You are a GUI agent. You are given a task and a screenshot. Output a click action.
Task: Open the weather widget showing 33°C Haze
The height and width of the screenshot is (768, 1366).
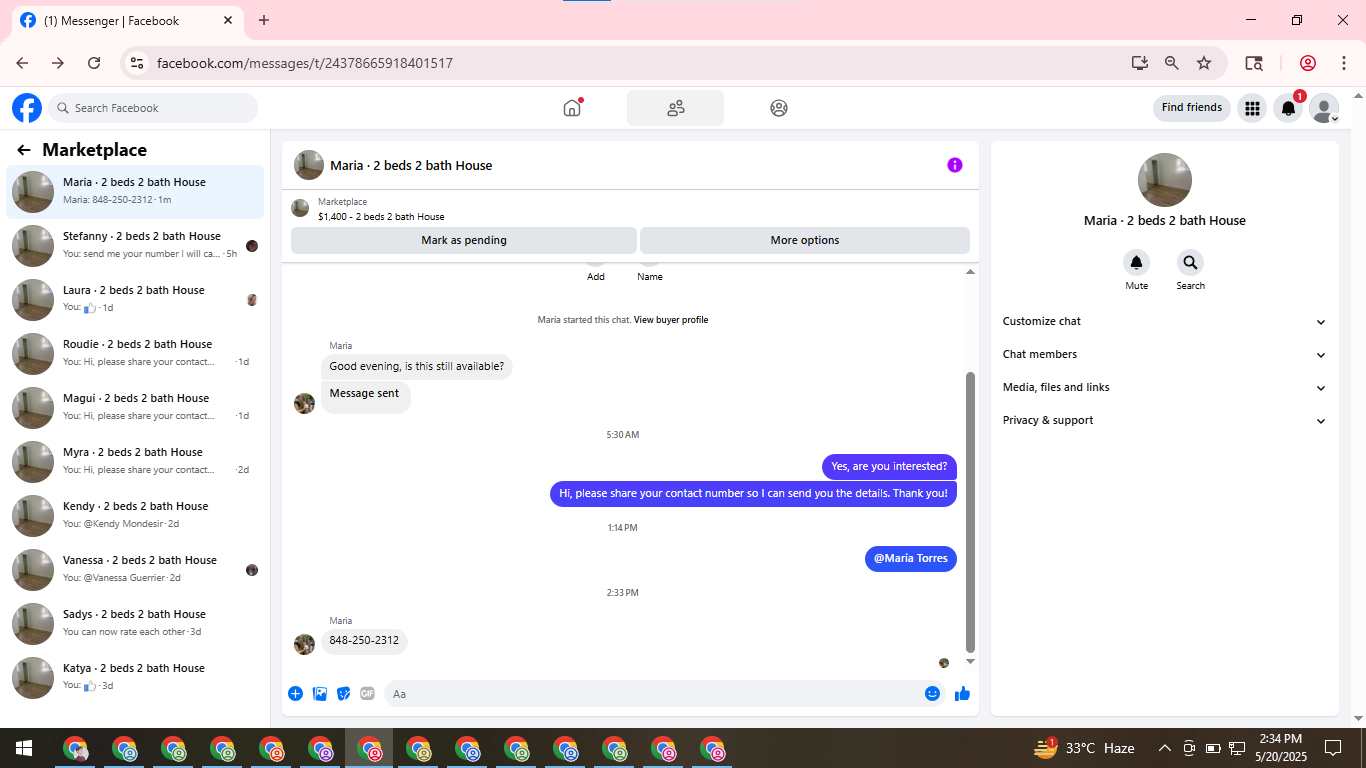1085,748
